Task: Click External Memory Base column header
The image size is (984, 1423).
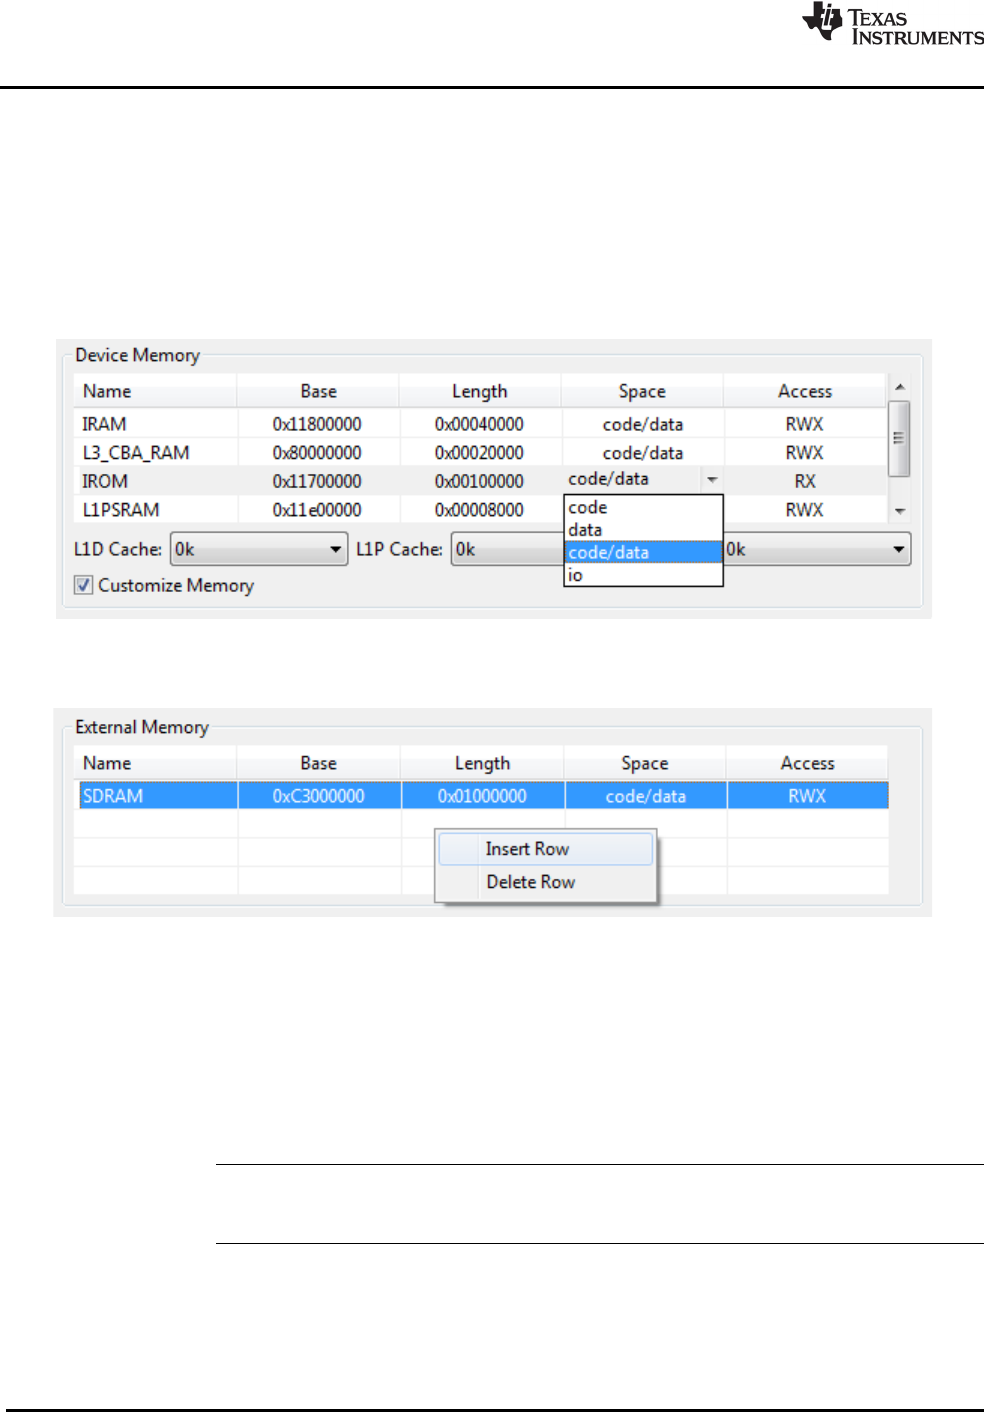Action: [318, 763]
